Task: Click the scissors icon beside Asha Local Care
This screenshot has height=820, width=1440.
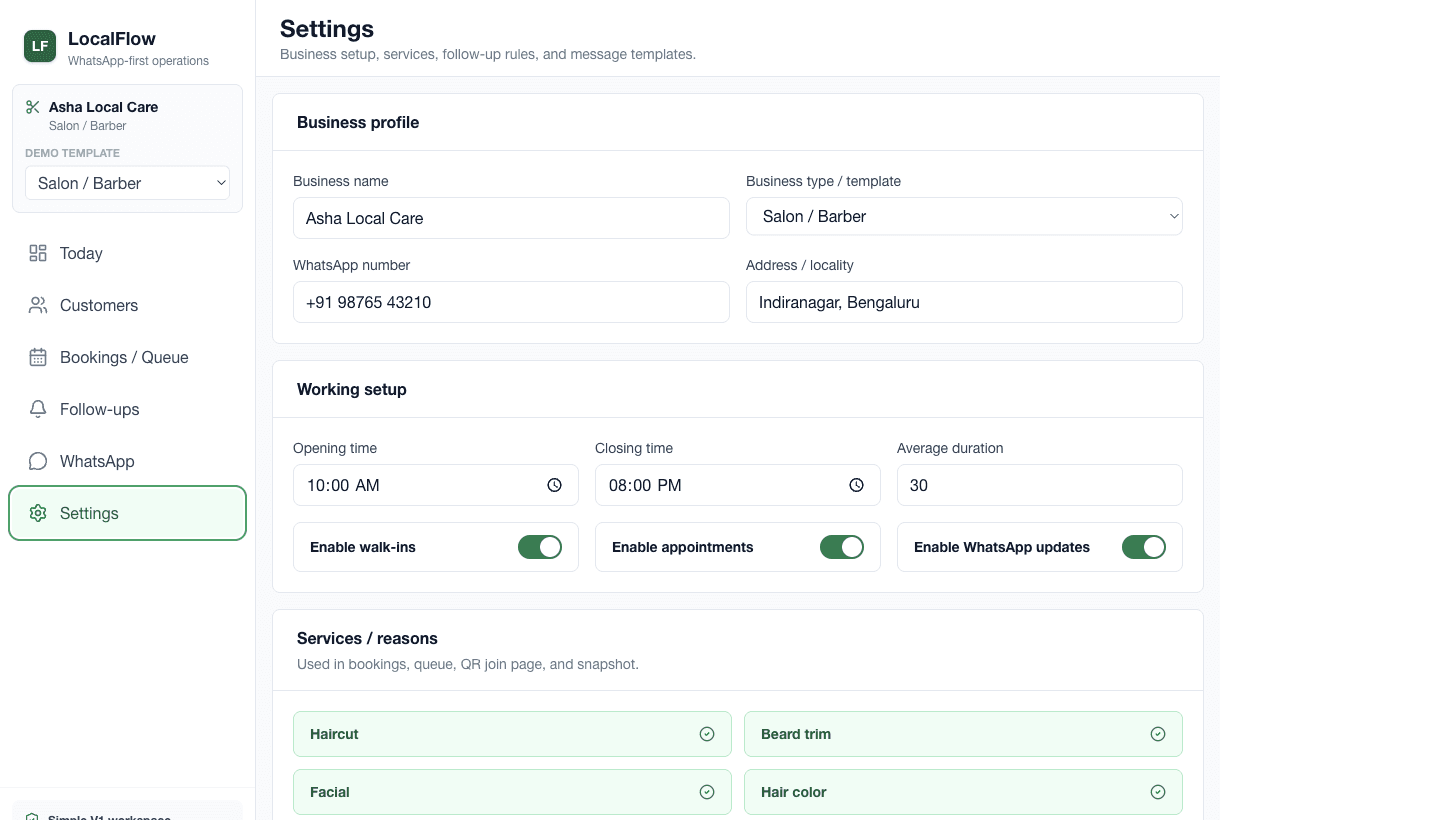Action: point(33,107)
